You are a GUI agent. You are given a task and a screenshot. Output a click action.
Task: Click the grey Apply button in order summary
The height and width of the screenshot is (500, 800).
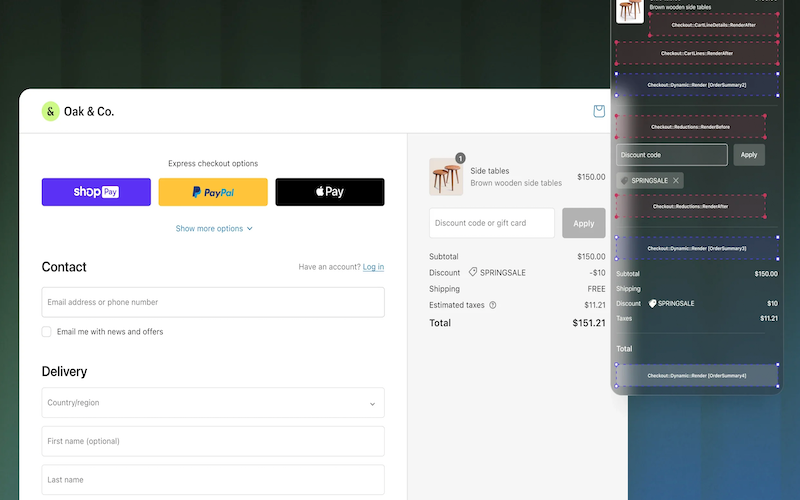pos(584,223)
